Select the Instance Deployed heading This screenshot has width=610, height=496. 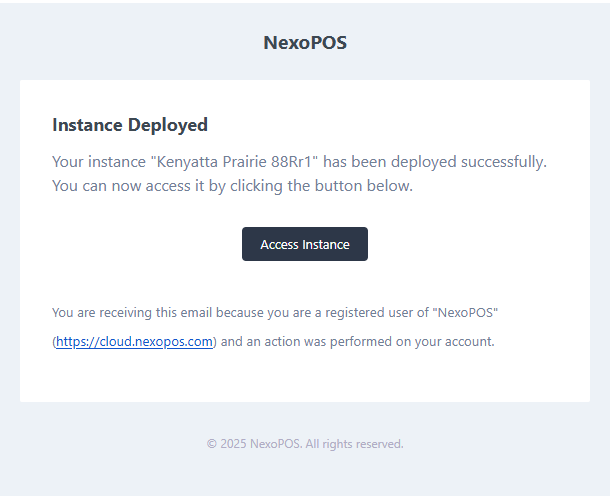coord(130,125)
